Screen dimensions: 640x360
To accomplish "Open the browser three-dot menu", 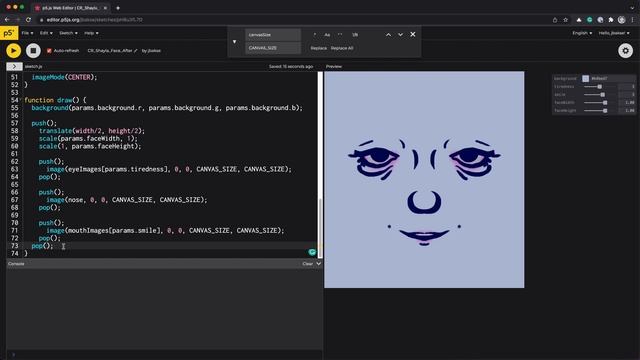I will (x=633, y=20).
